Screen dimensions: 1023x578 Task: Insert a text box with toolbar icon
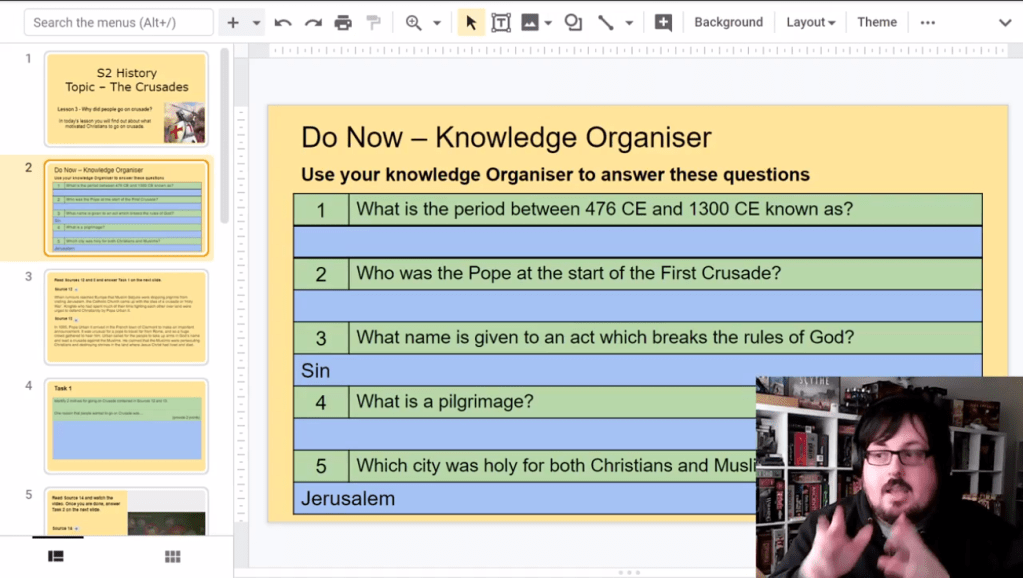tap(500, 23)
